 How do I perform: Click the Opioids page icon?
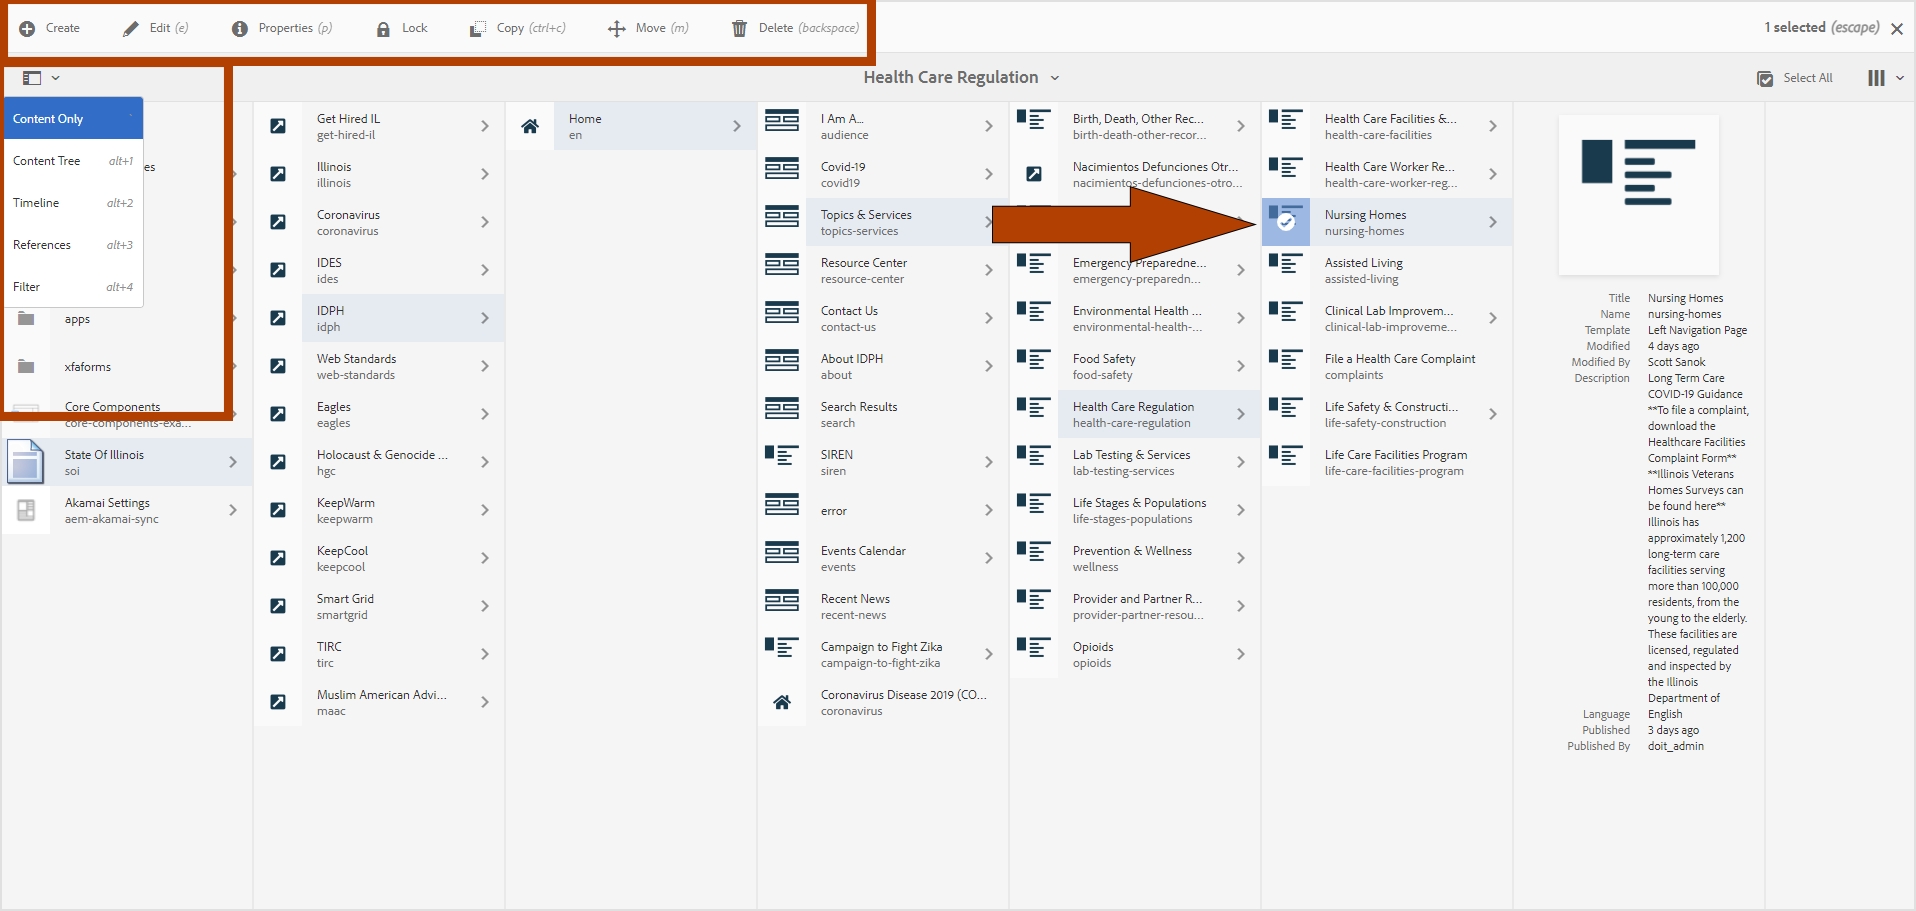click(1034, 648)
